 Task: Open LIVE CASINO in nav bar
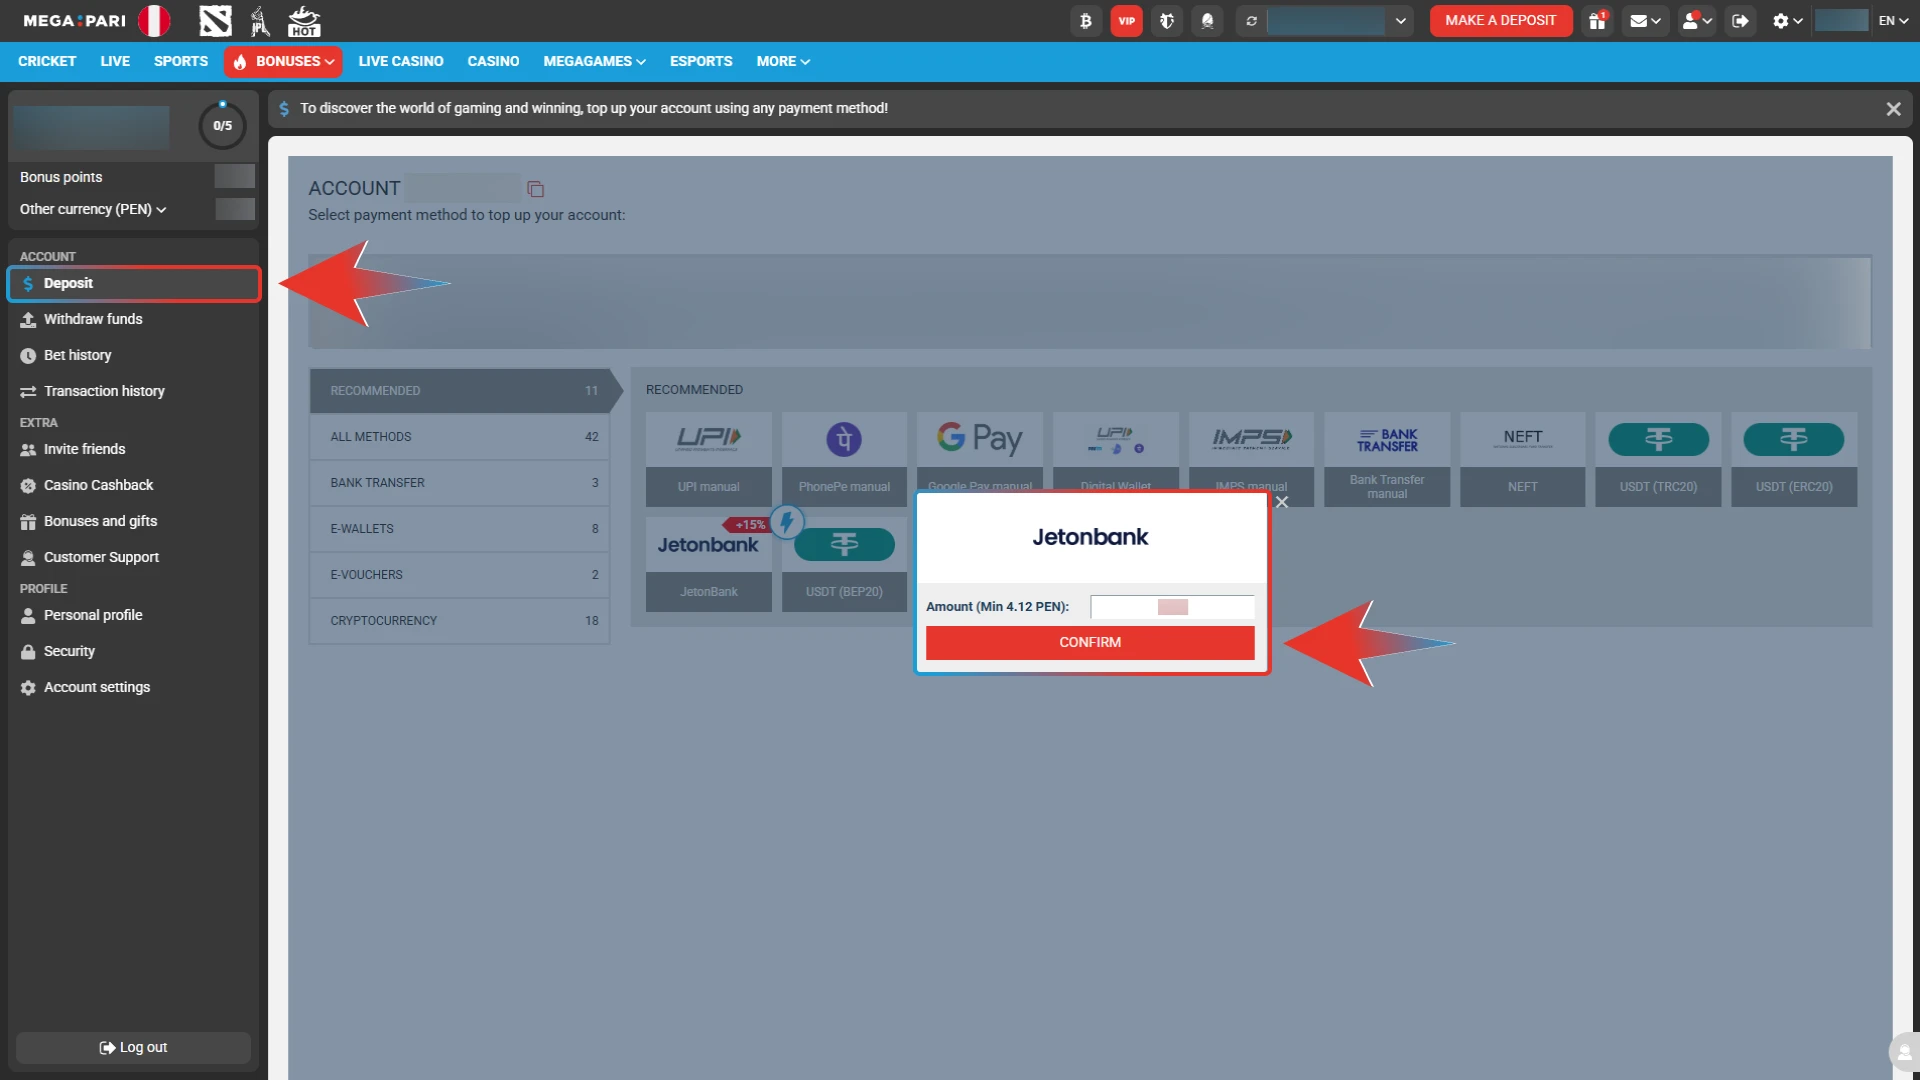point(401,62)
